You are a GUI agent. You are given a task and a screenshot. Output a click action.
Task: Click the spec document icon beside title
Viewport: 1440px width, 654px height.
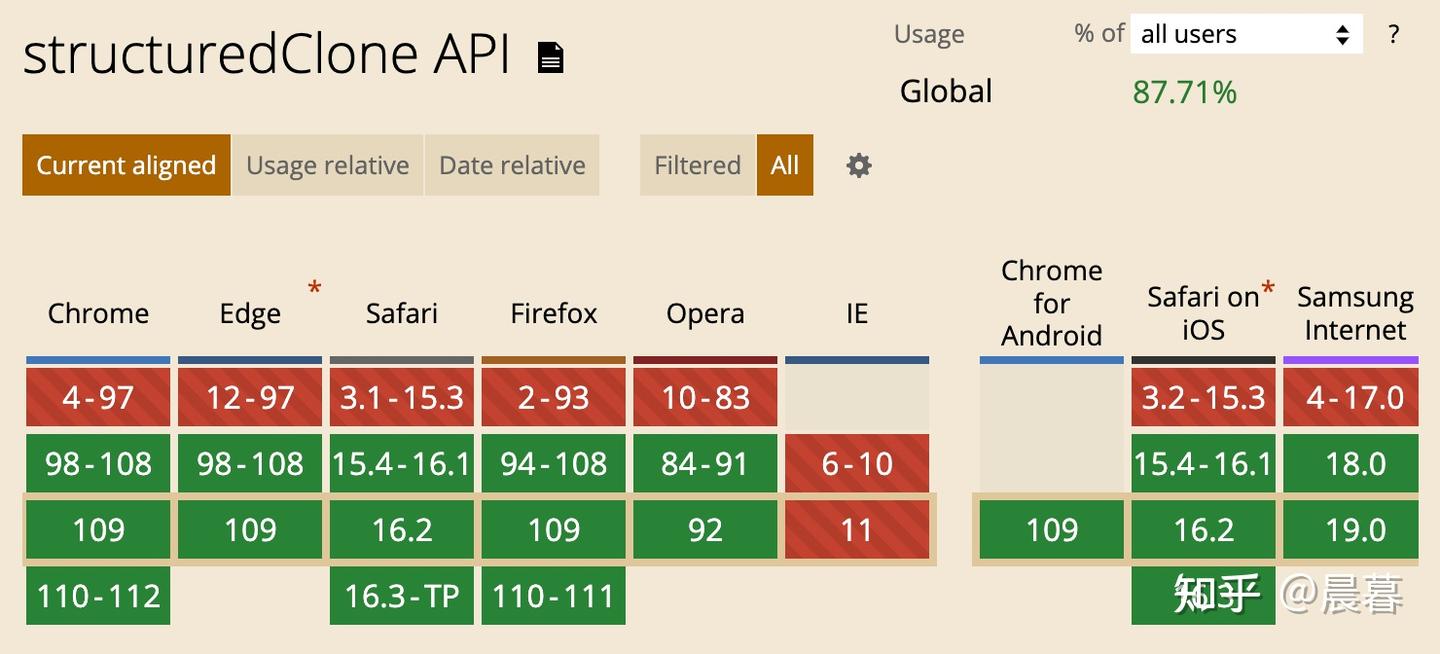[x=550, y=57]
